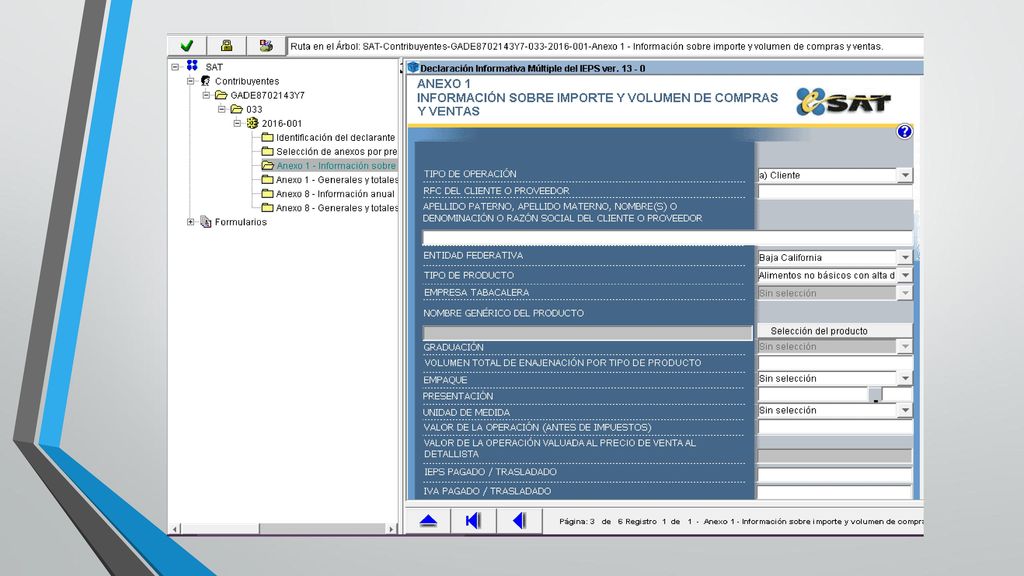Click folder icon of Anexo 8 - Información anual
The height and width of the screenshot is (576, 1024).
tap(267, 194)
